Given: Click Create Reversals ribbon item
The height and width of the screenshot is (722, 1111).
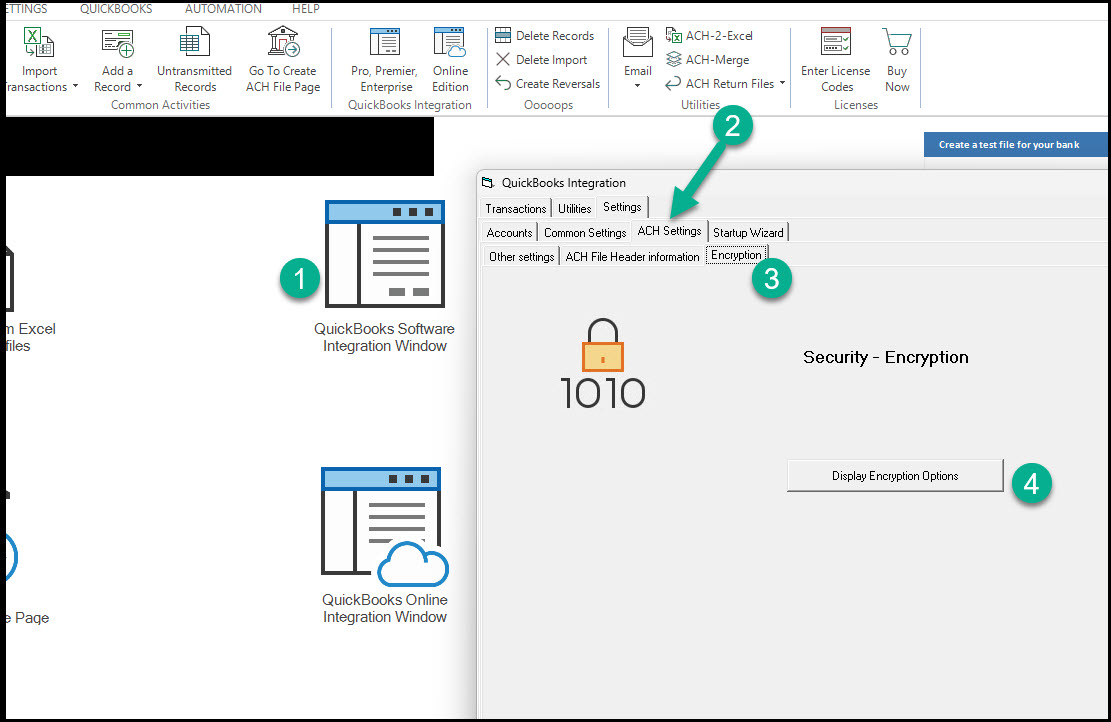Looking at the screenshot, I should click(547, 84).
